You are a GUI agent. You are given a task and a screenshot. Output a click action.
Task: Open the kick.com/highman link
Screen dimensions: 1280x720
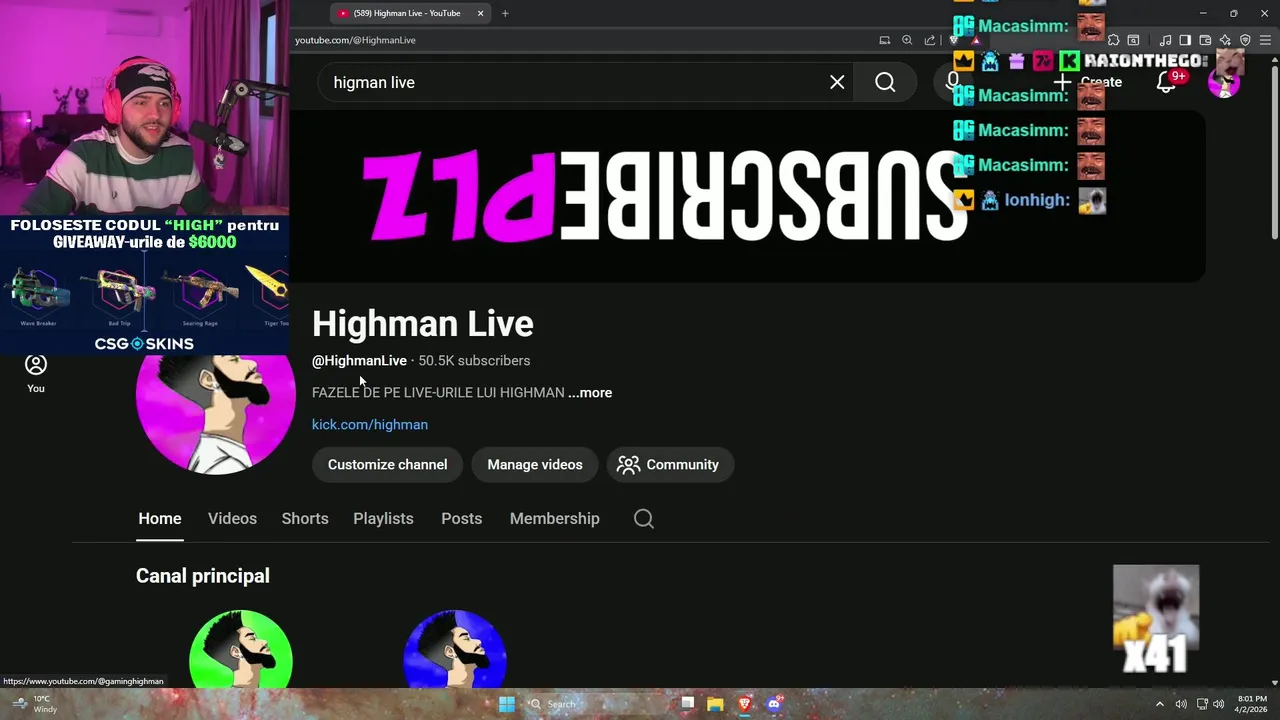(x=370, y=424)
